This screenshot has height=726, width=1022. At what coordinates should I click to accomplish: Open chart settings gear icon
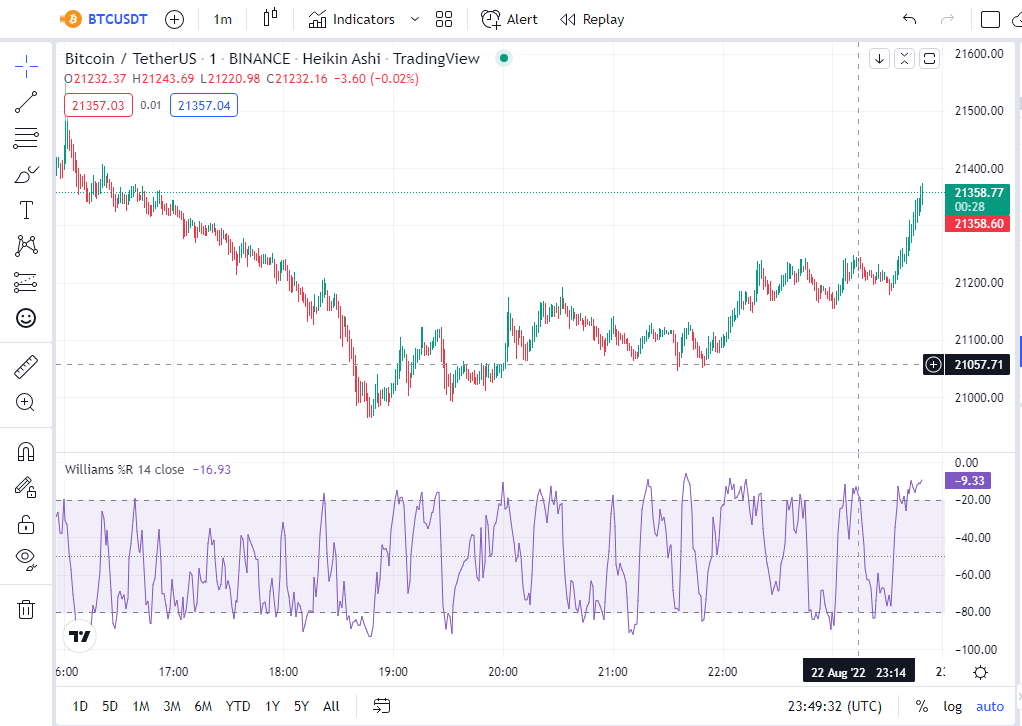[980, 673]
